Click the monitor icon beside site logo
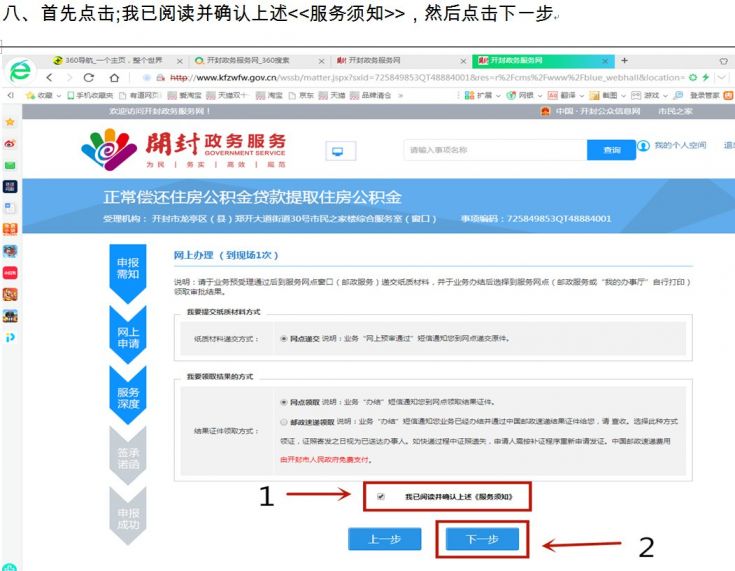This screenshot has width=735, height=571. pos(340,151)
